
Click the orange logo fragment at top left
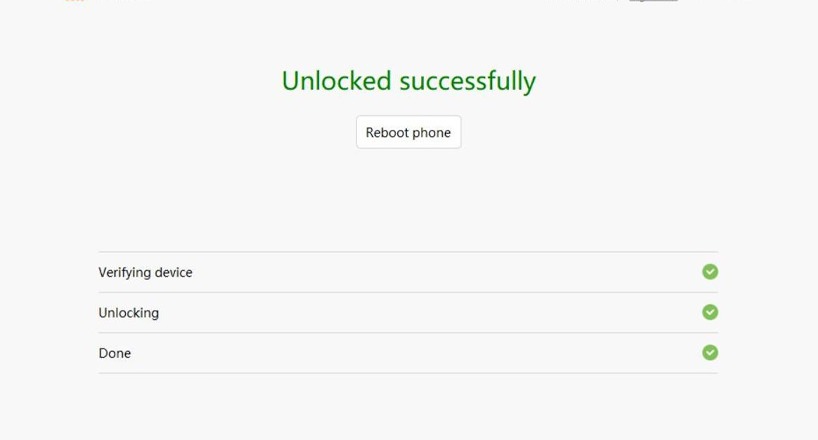tap(74, 1)
